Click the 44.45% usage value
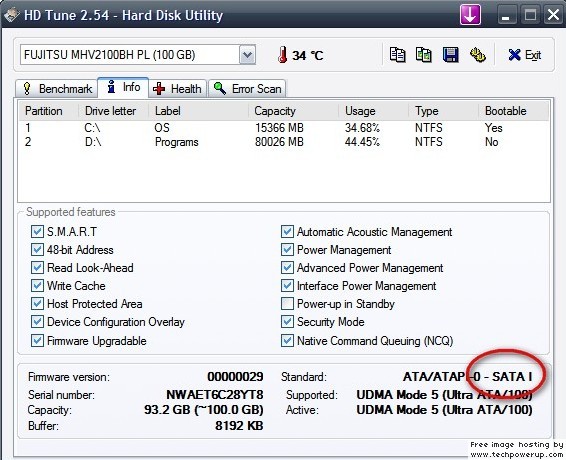 tap(362, 142)
